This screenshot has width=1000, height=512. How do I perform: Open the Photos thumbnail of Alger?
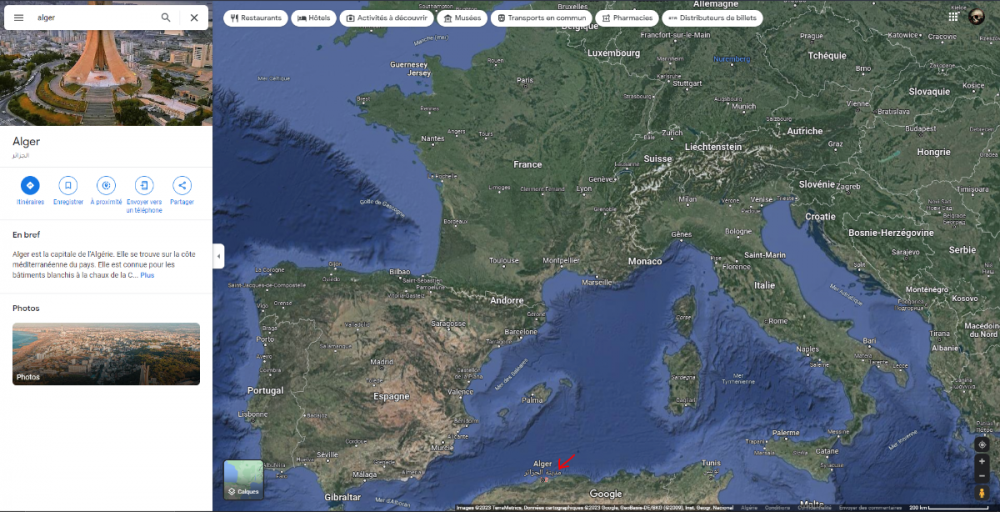(106, 354)
